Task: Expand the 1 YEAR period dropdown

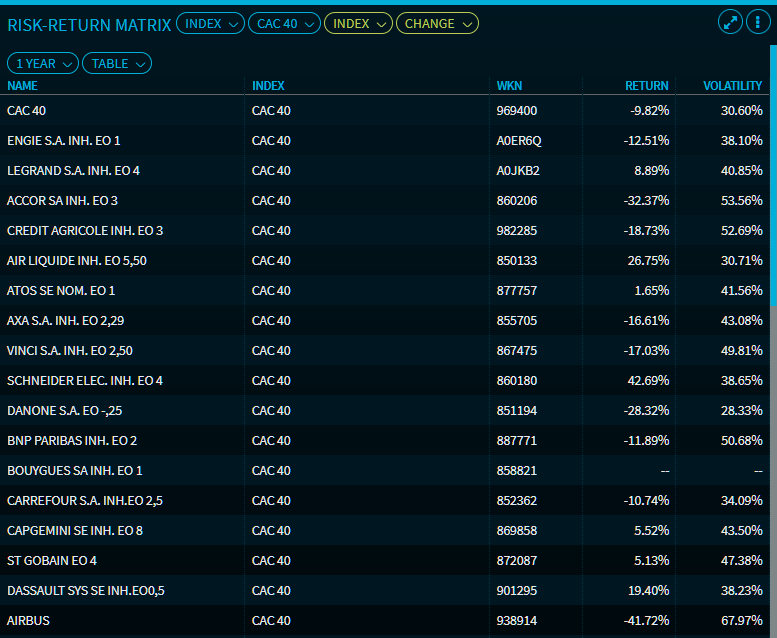Action: (43, 63)
